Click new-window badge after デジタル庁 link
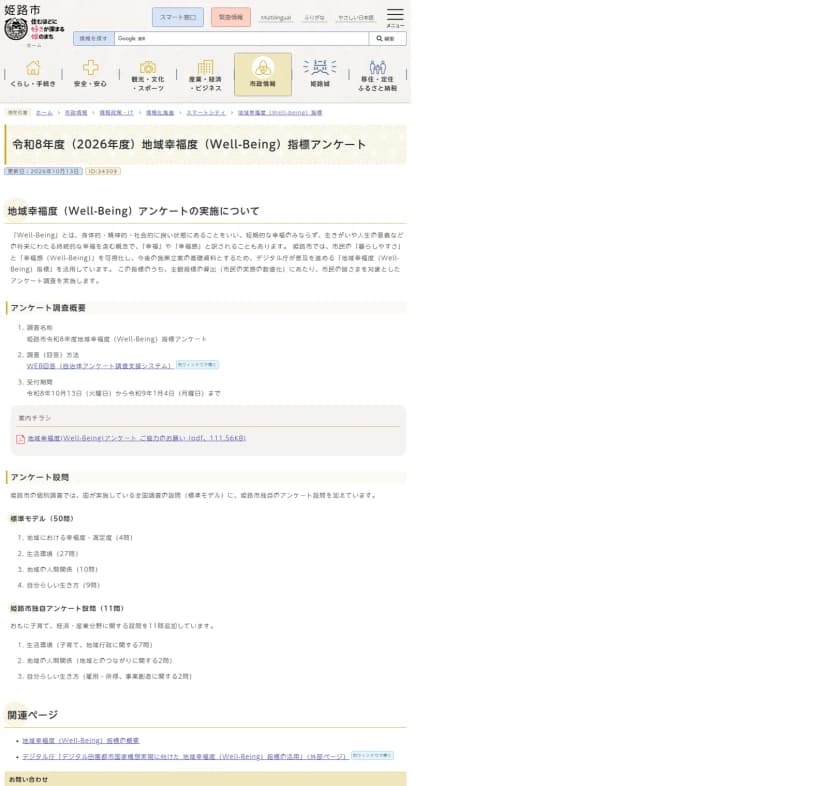The image size is (828, 786). (372, 755)
